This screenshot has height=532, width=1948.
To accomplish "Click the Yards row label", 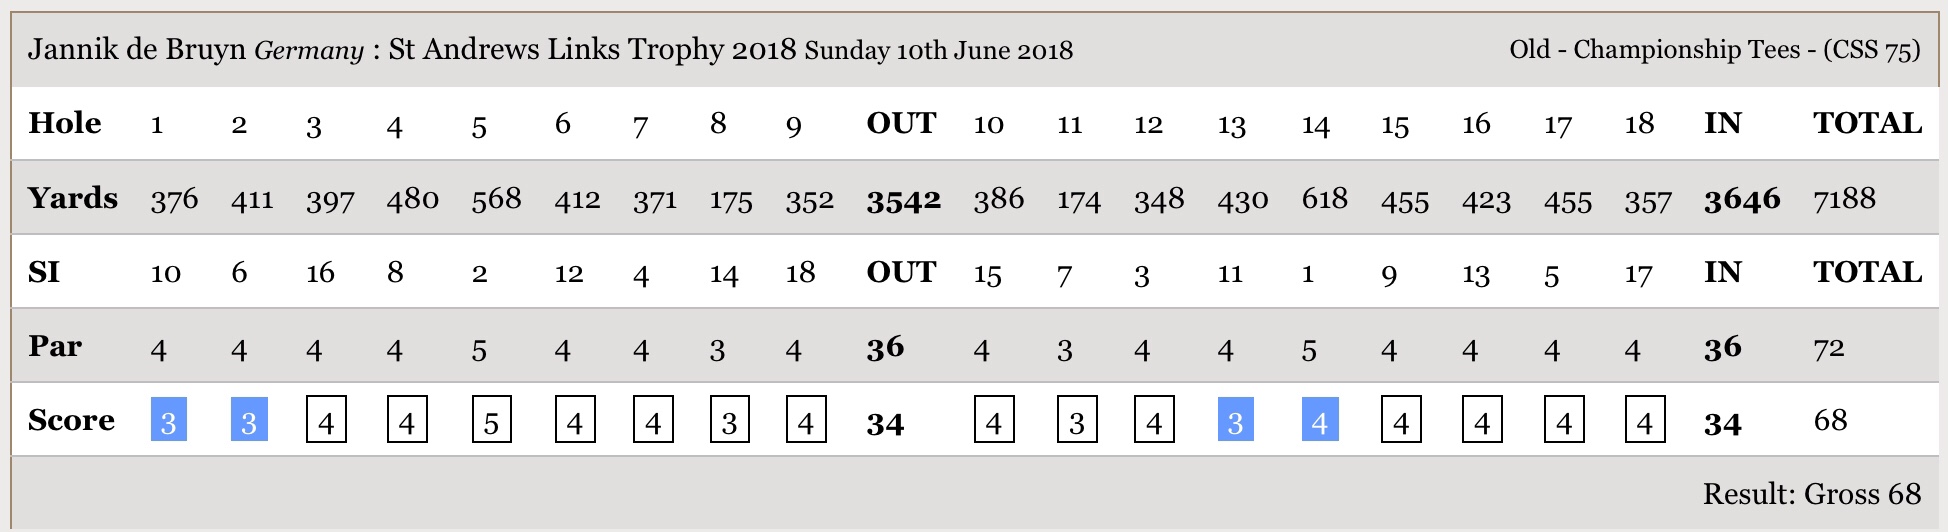I will [73, 198].
